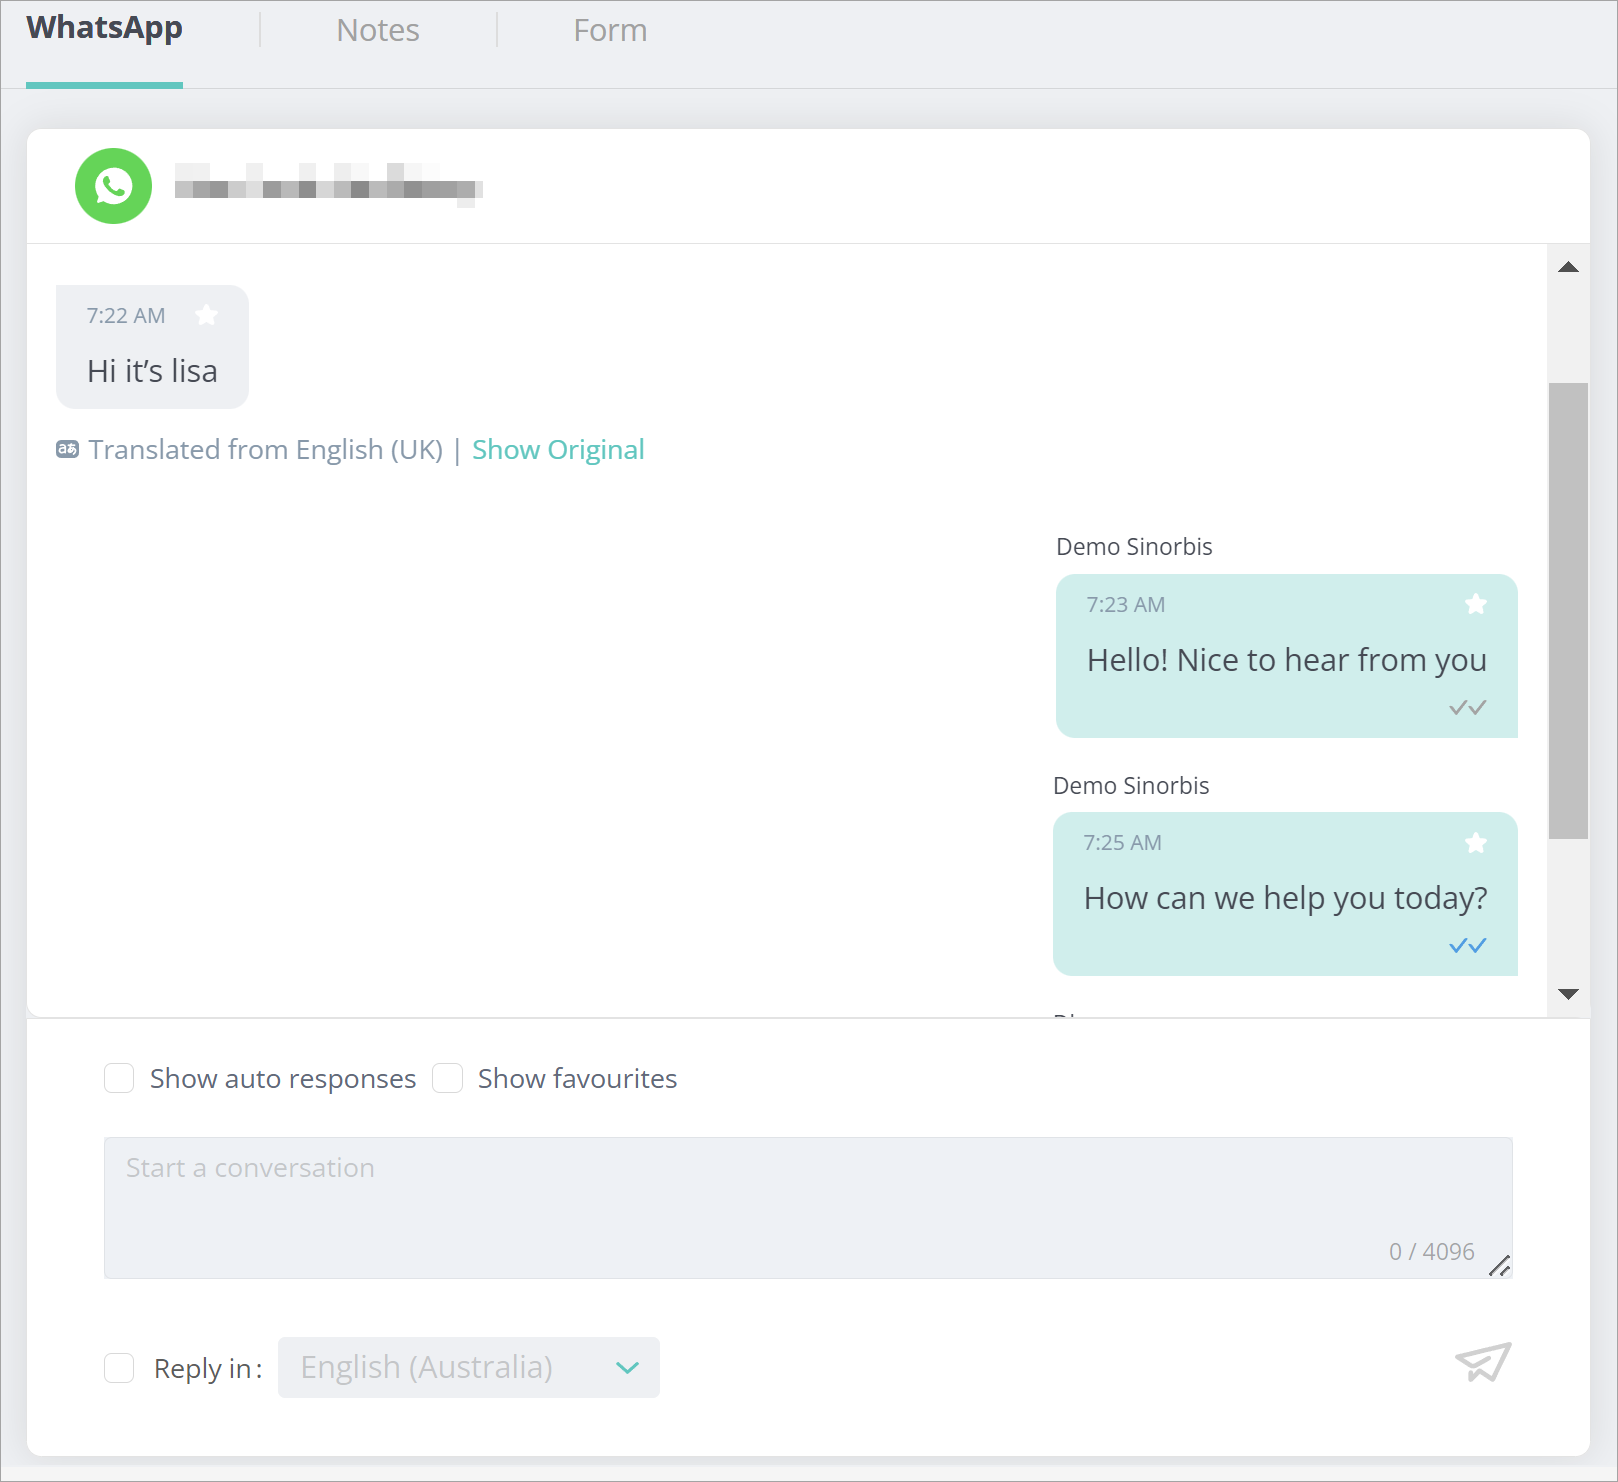
Task: Switch to the WhatsApp tab
Action: tap(104, 29)
